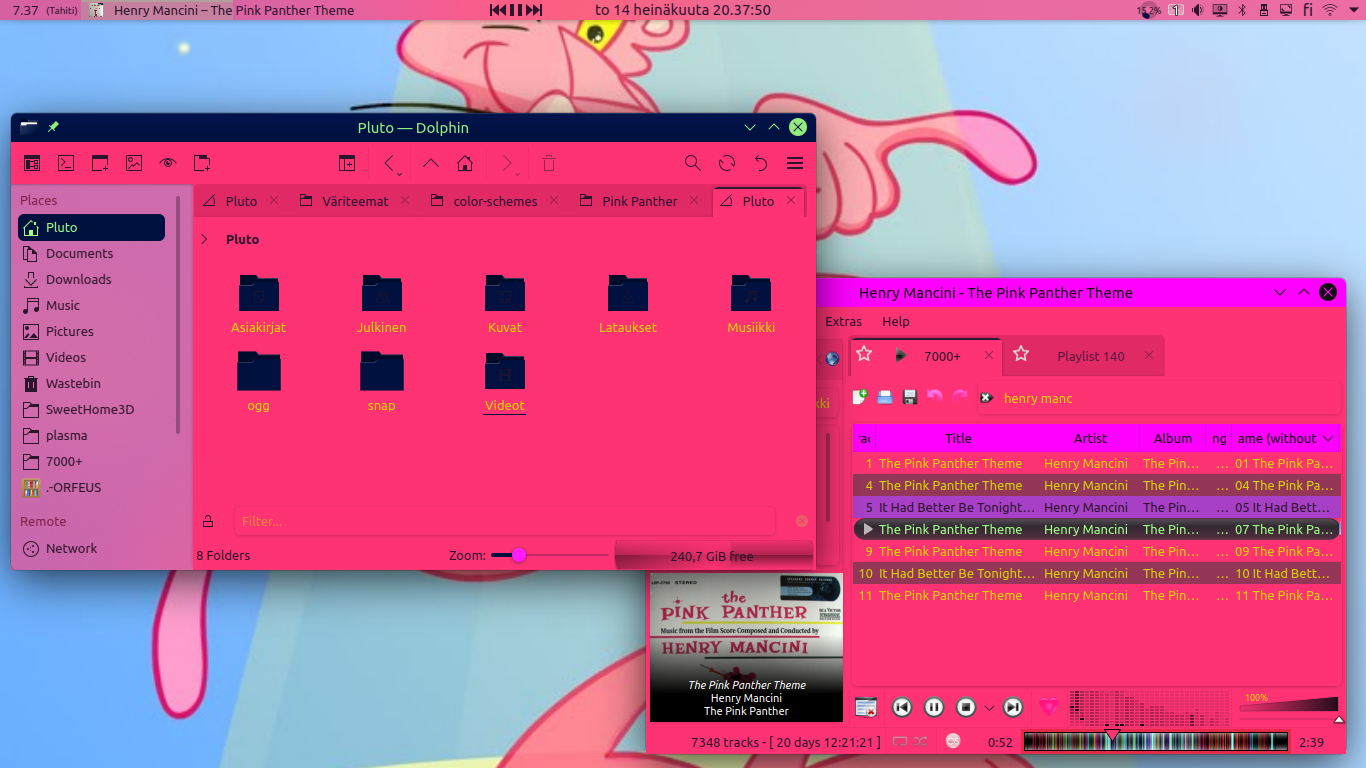Viewport: 1366px width, 768px height.
Task: Toggle the repeat mode icon
Action: (899, 742)
